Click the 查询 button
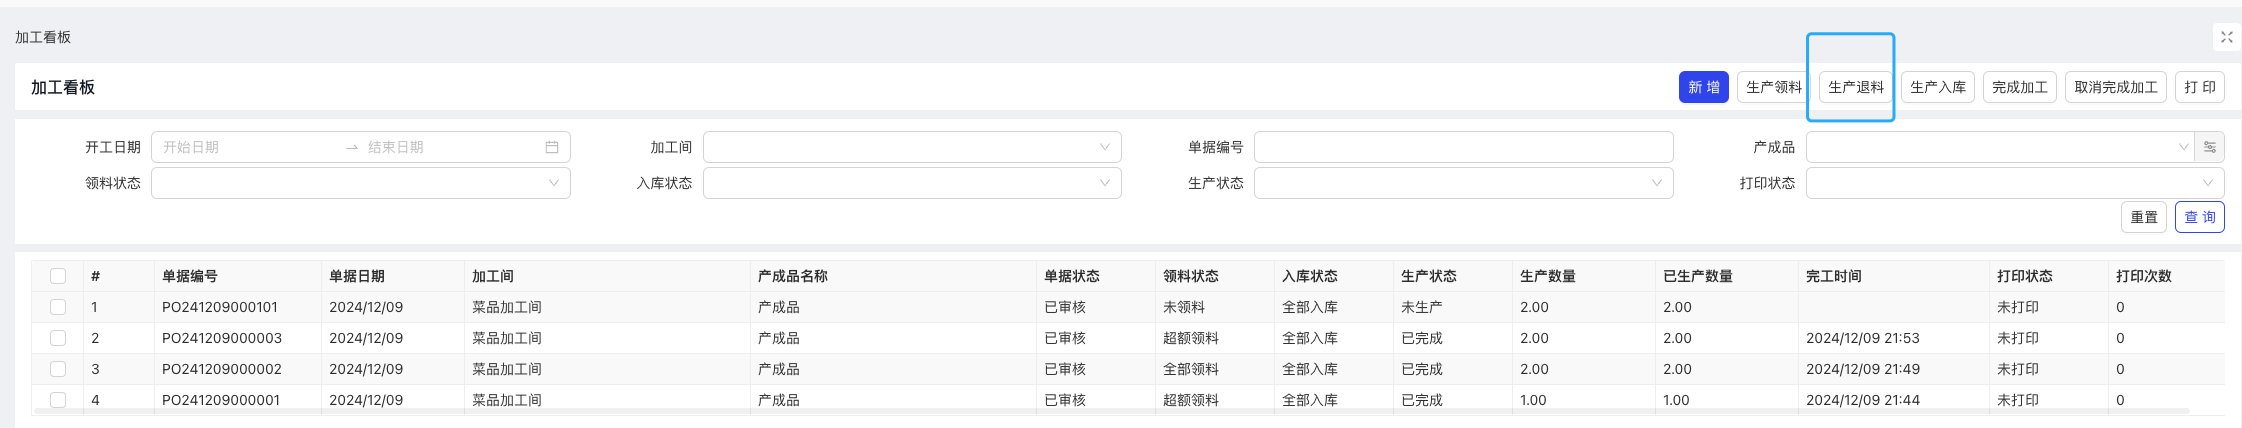This screenshot has width=2242, height=428. 2200,217
